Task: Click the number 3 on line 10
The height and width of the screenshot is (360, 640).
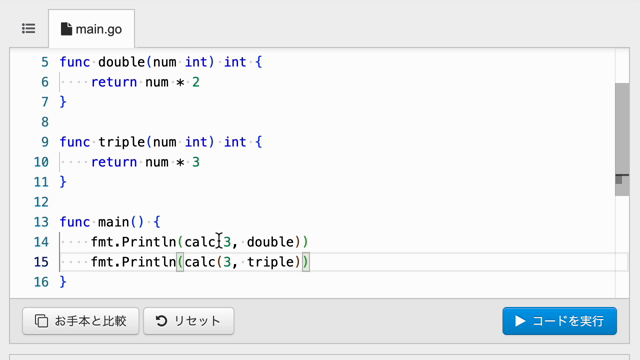Action: point(196,162)
